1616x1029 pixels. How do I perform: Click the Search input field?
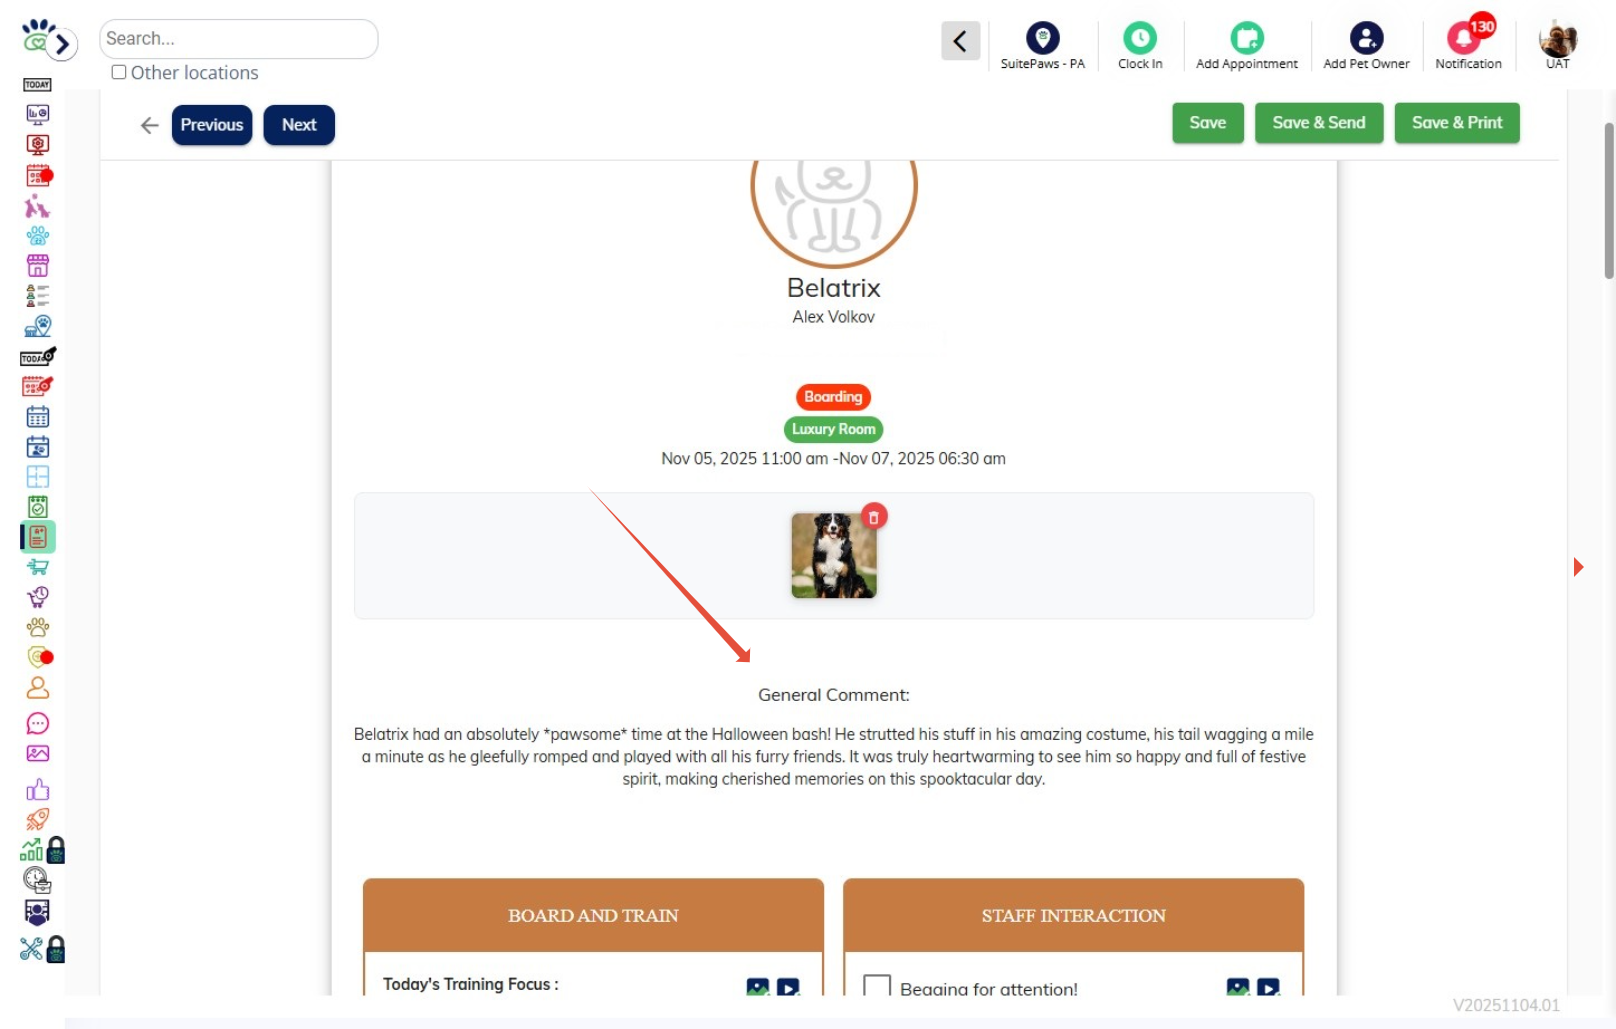coord(238,39)
